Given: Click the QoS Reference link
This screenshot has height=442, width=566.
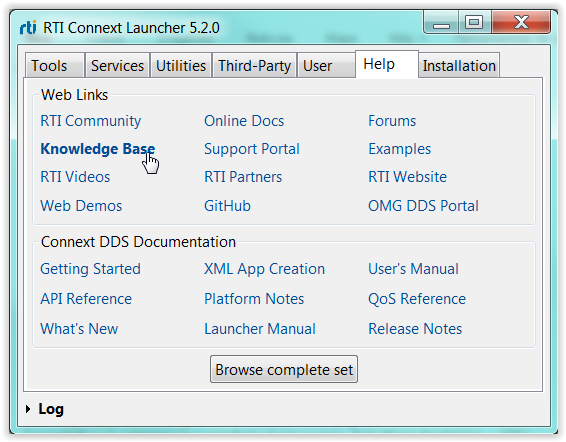Looking at the screenshot, I should [x=417, y=299].
